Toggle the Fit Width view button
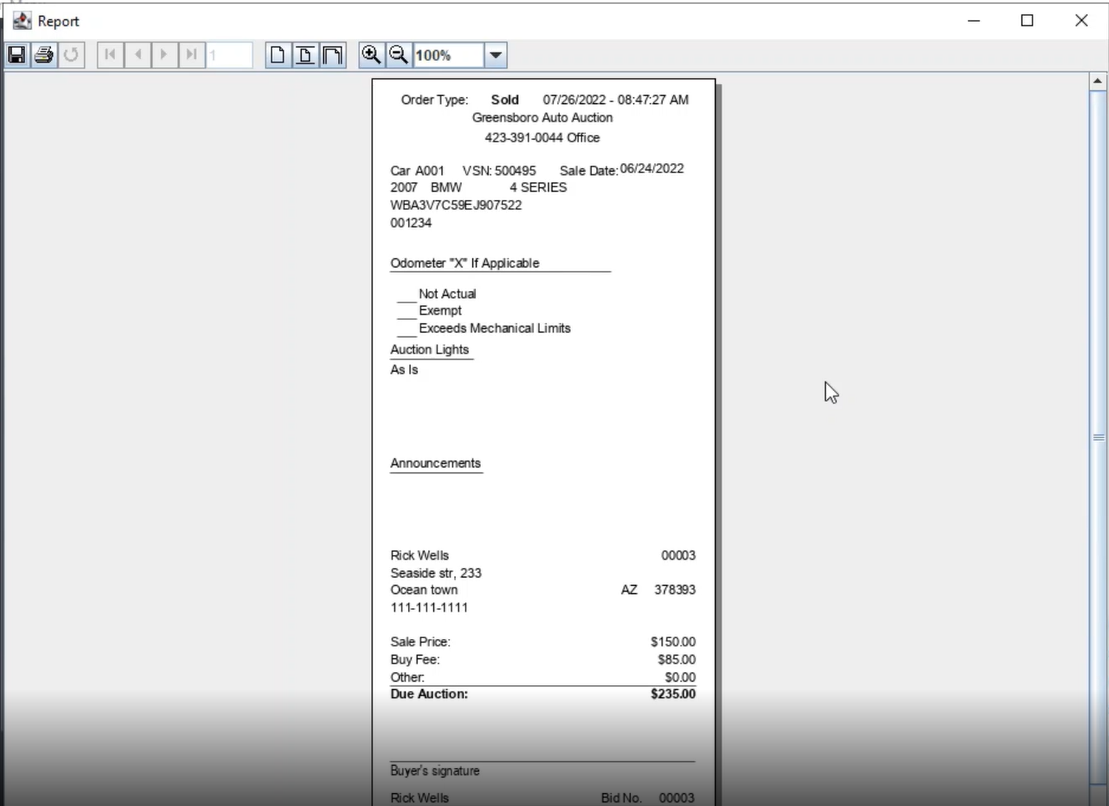 click(332, 55)
